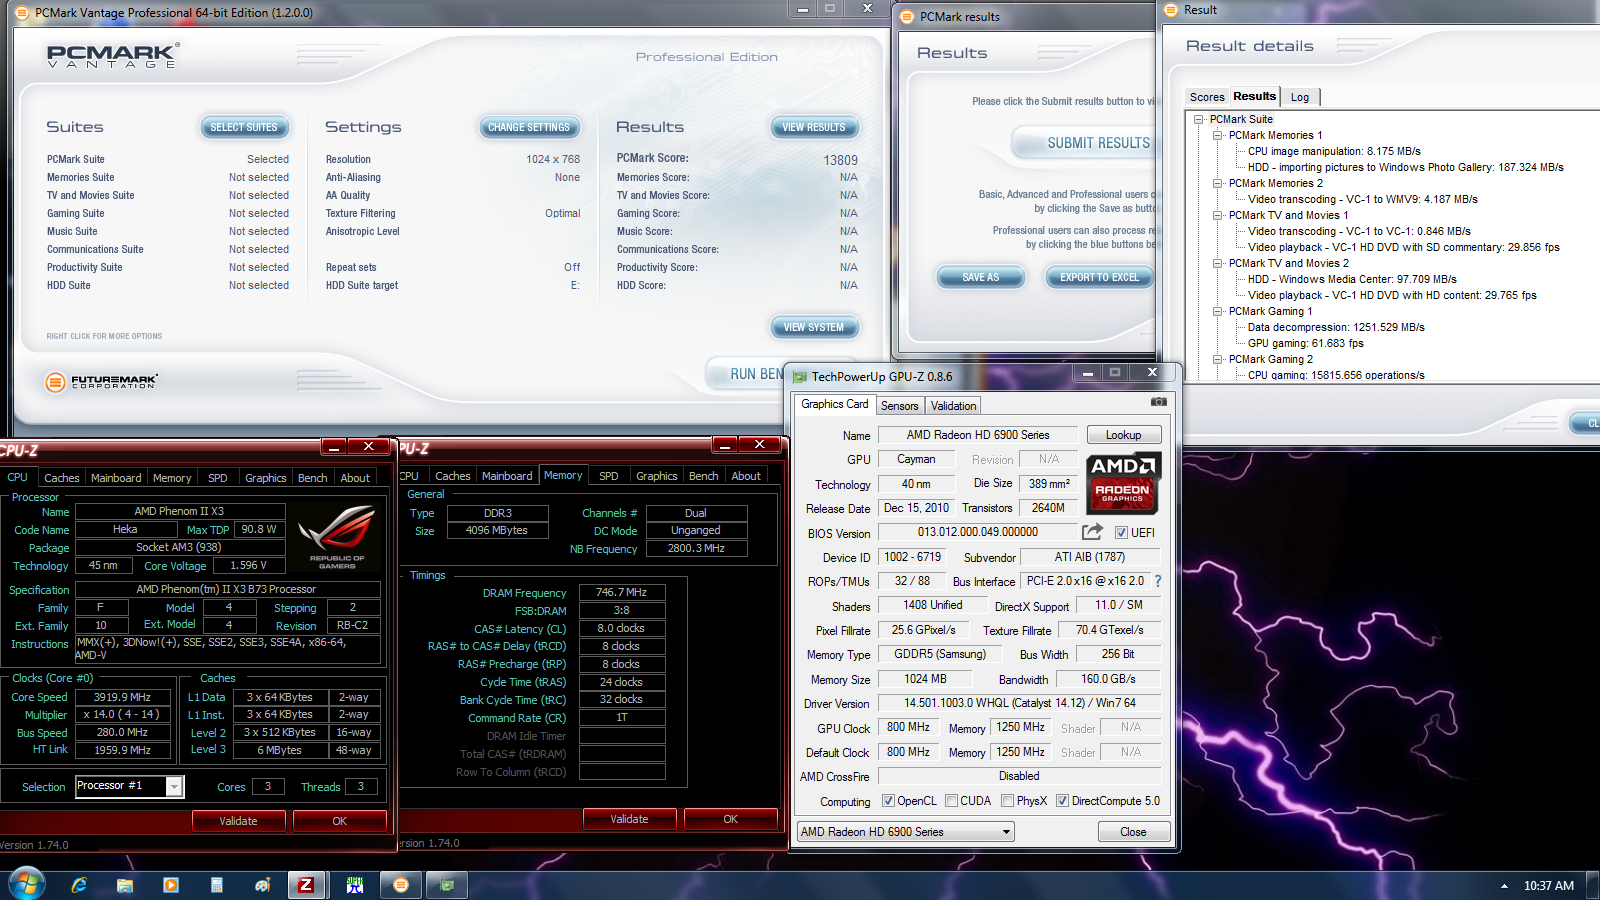1602x906 pixels.
Task: Click the Bus Interface question mark icon
Action: 1158,581
